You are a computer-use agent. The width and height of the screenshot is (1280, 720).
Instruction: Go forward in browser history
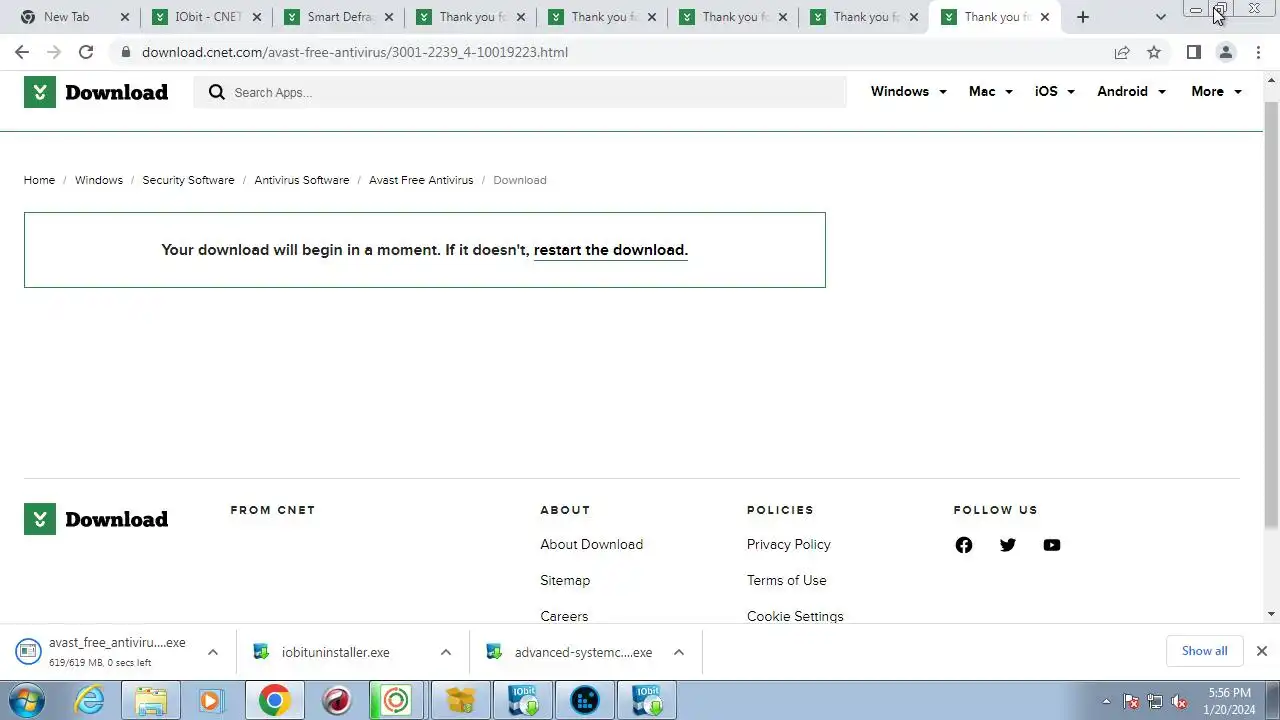click(x=54, y=52)
